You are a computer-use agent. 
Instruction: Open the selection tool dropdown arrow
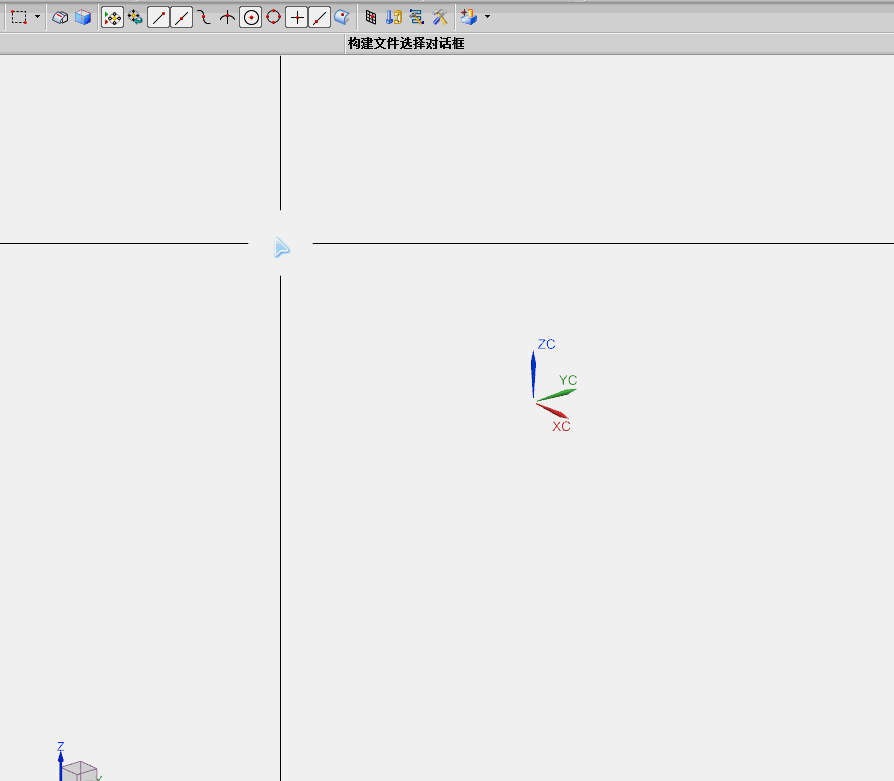[39, 17]
